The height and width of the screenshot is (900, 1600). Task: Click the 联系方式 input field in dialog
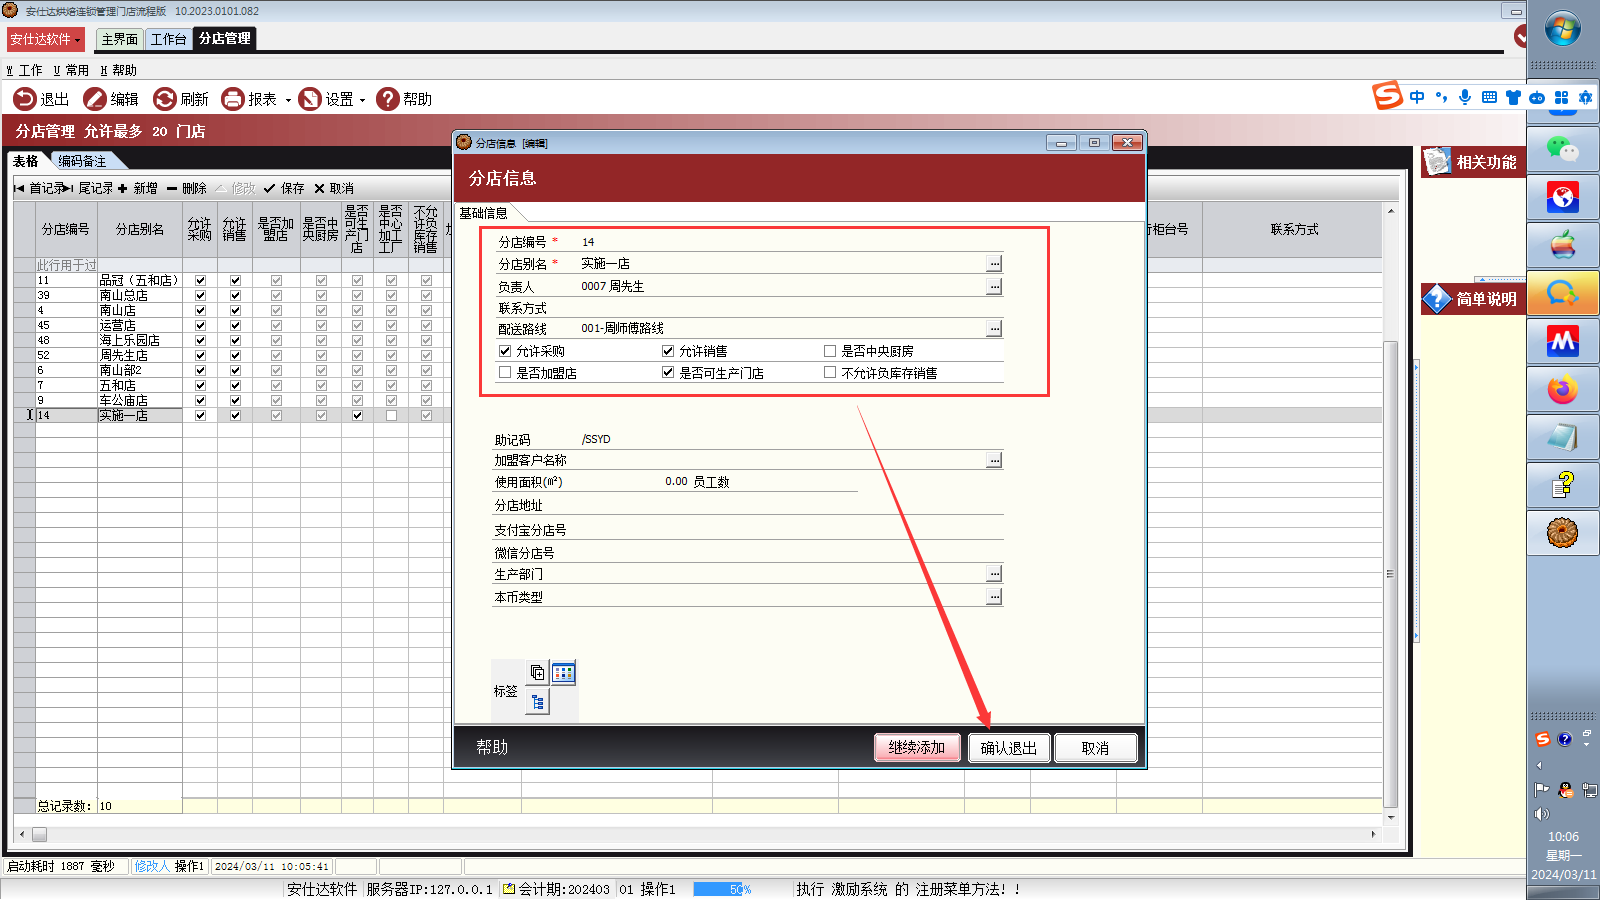(791, 308)
